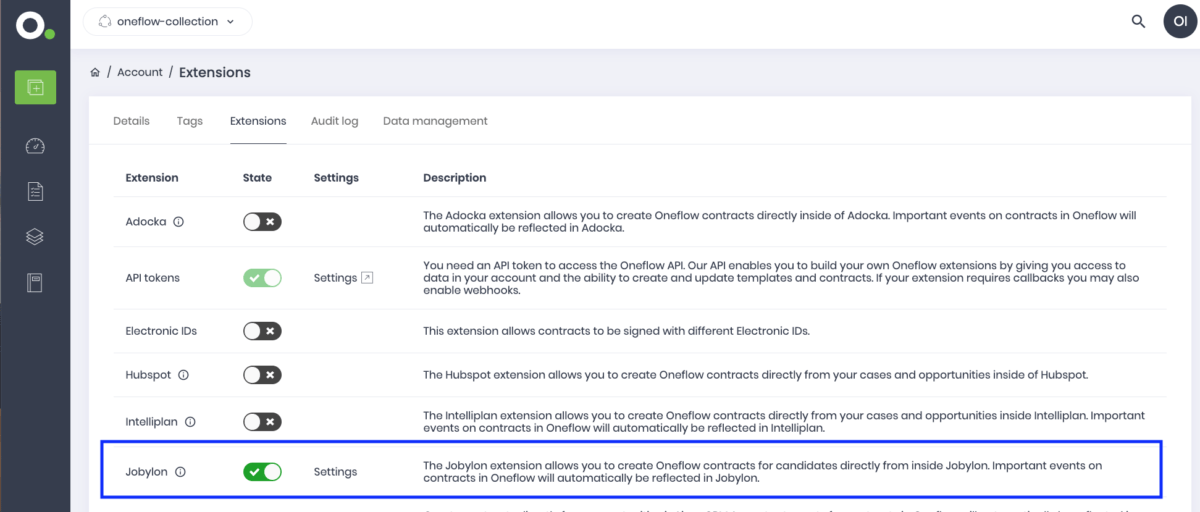The height and width of the screenshot is (512, 1200).
Task: Open the OI user avatar menu
Action: 1180,21
